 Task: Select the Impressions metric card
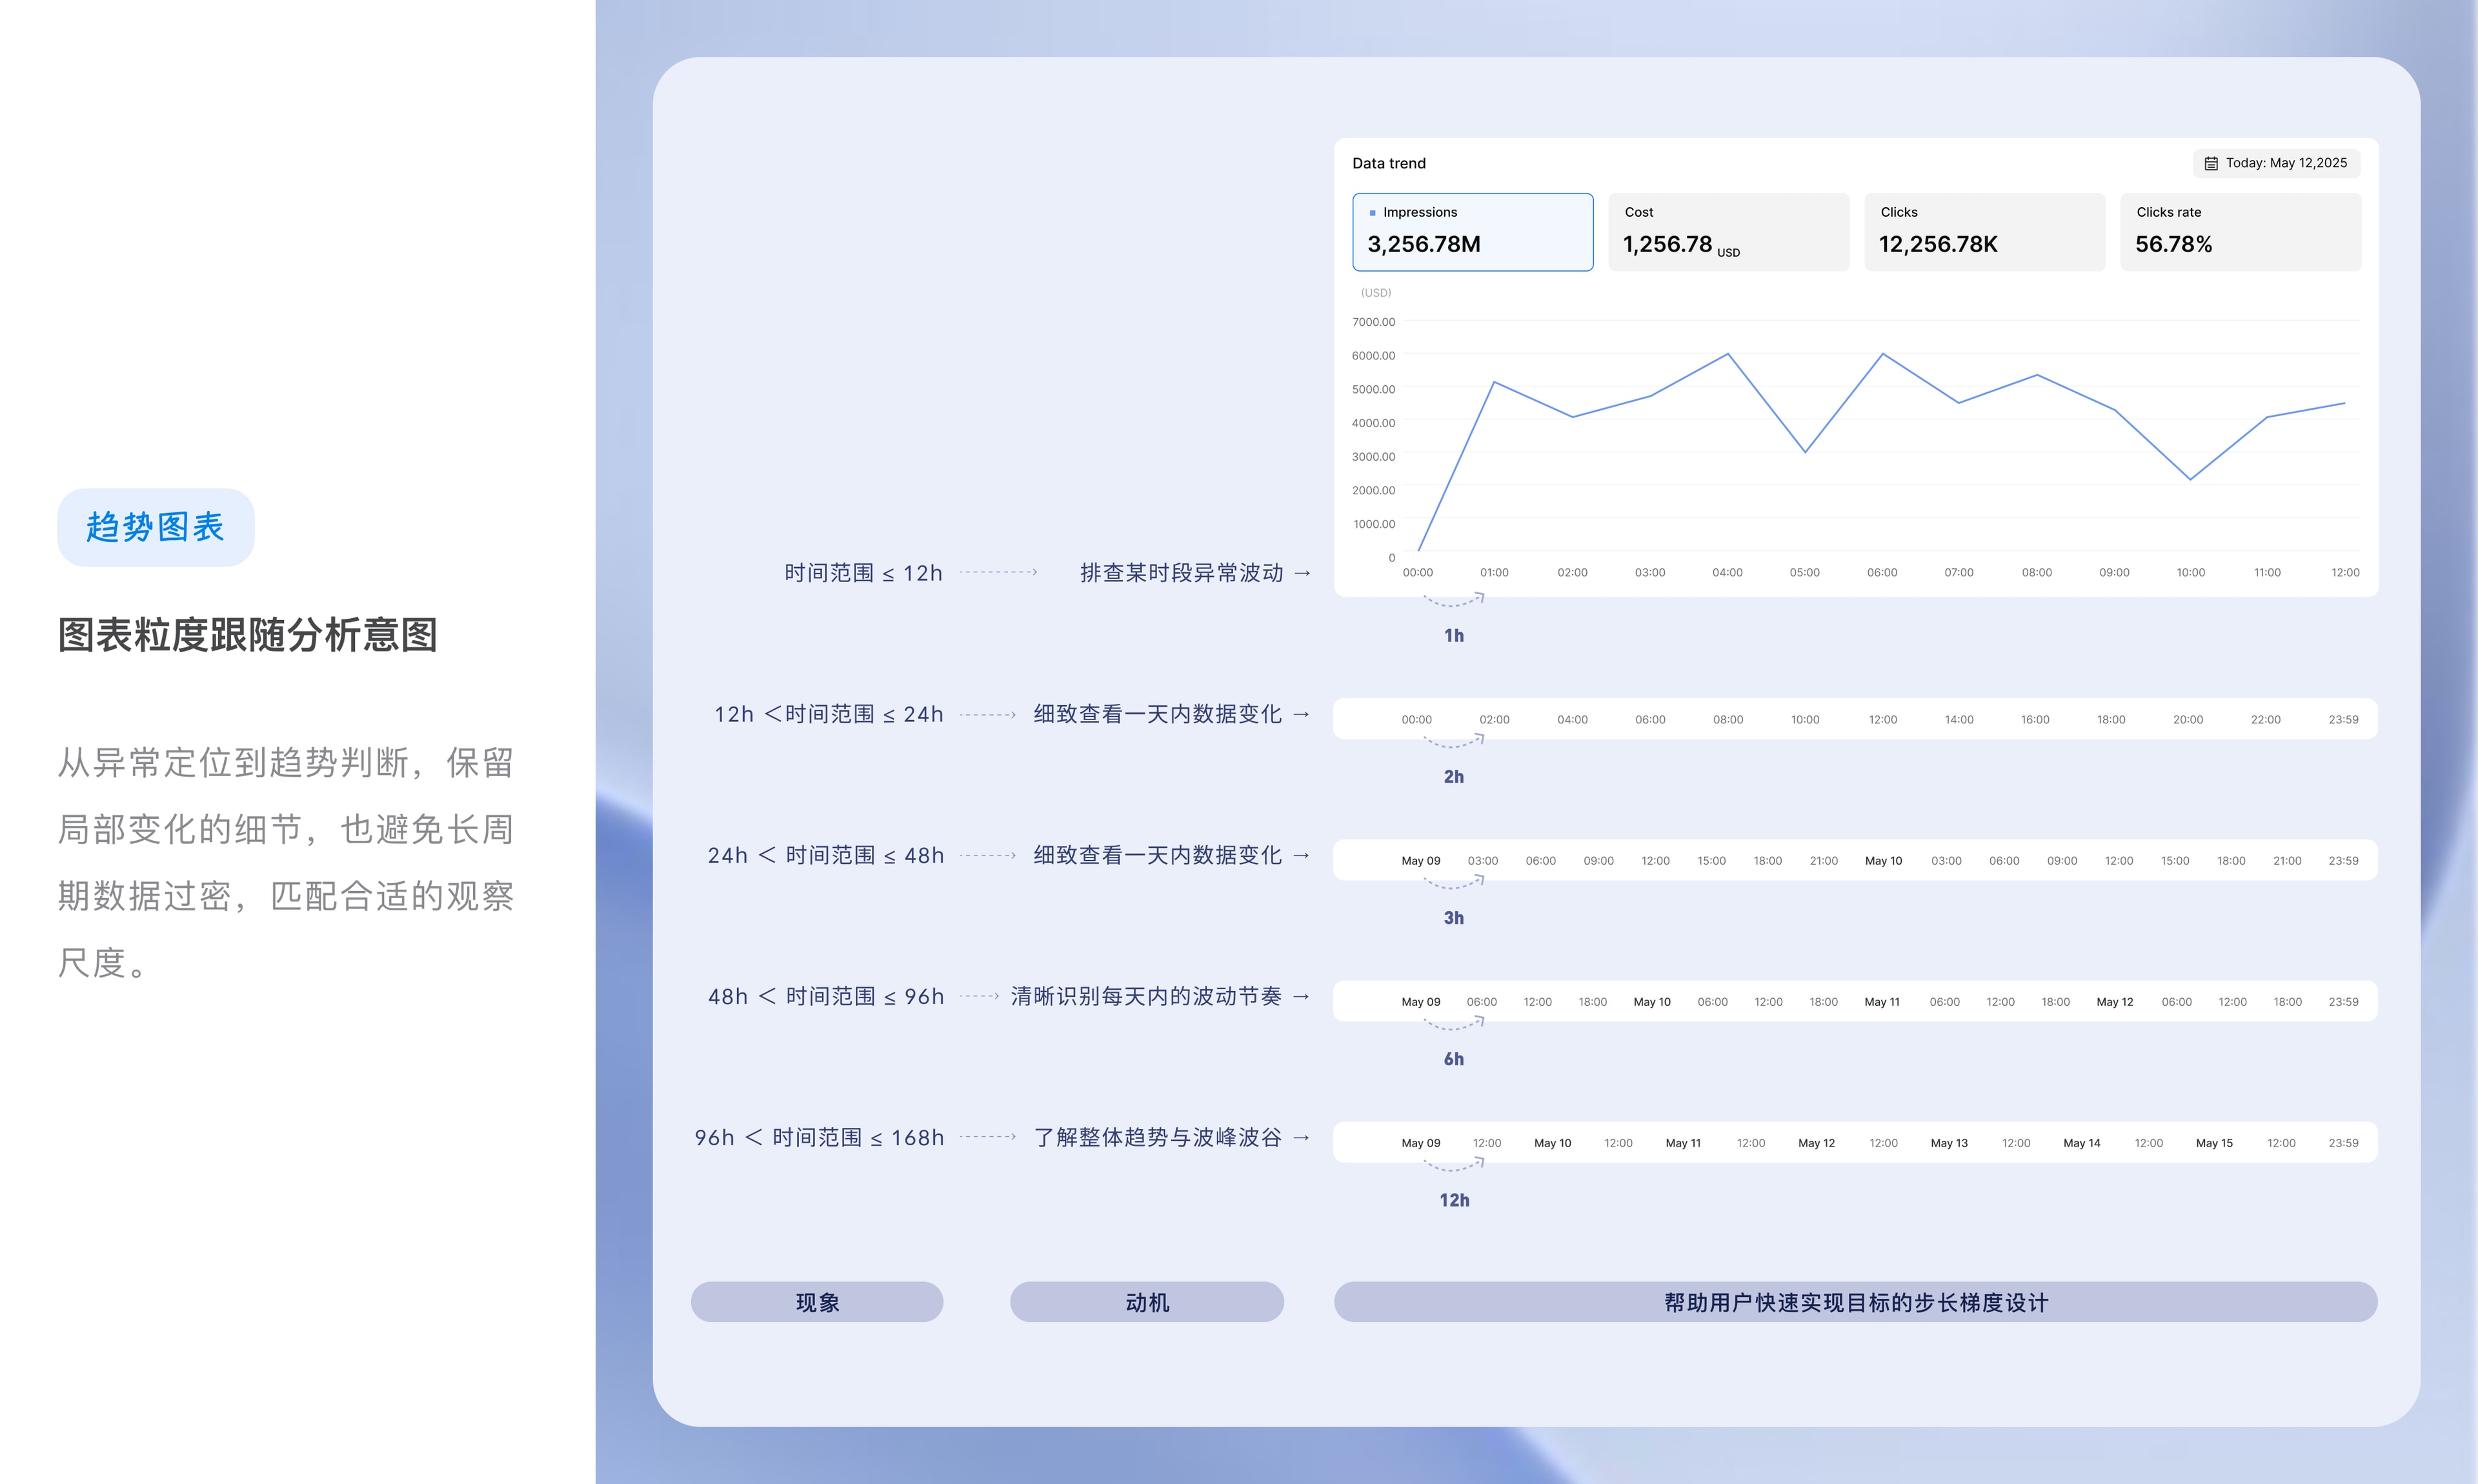(x=1472, y=232)
